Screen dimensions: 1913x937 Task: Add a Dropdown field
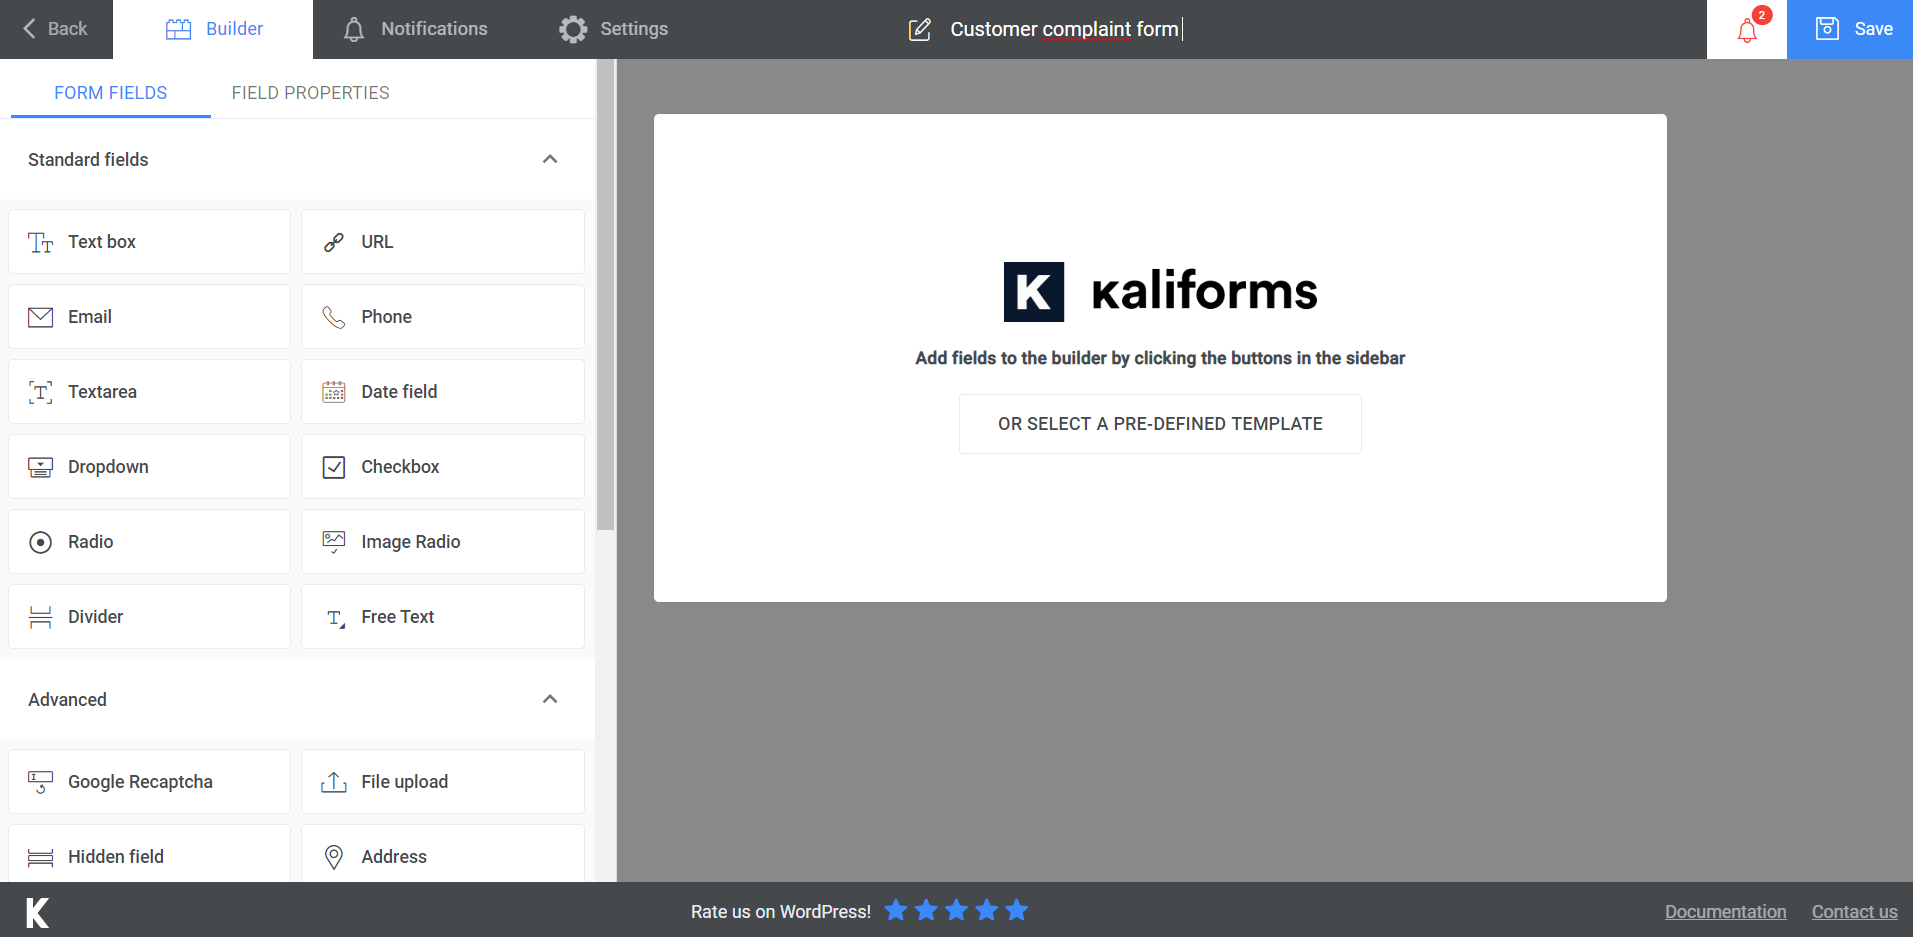coord(149,466)
